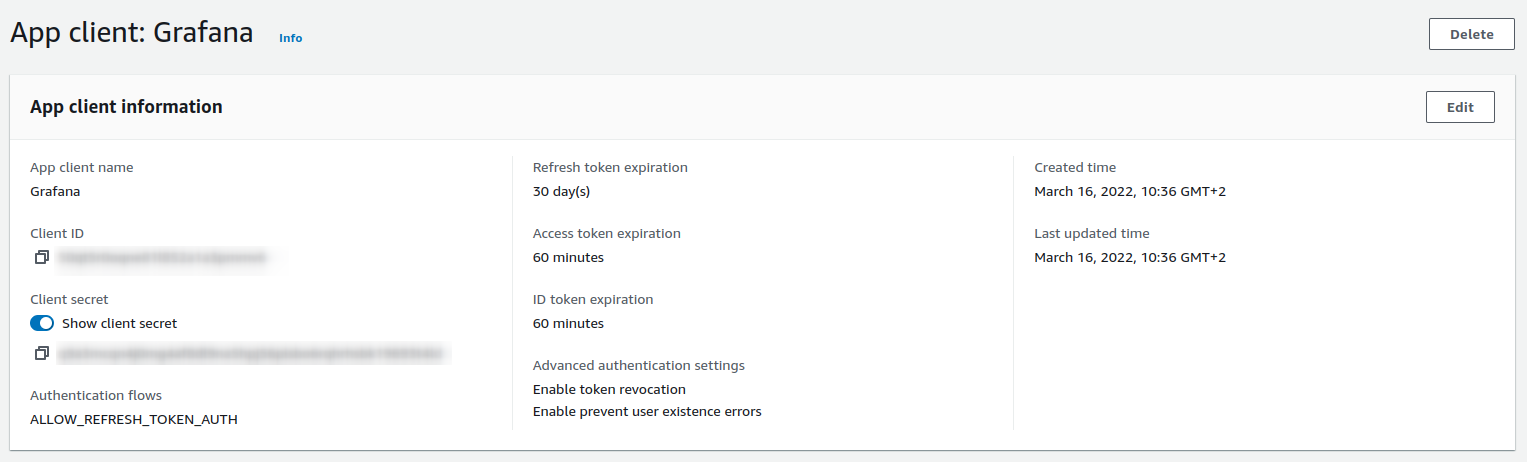Select the Created time date value
The height and width of the screenshot is (462, 1527).
(x=1130, y=191)
